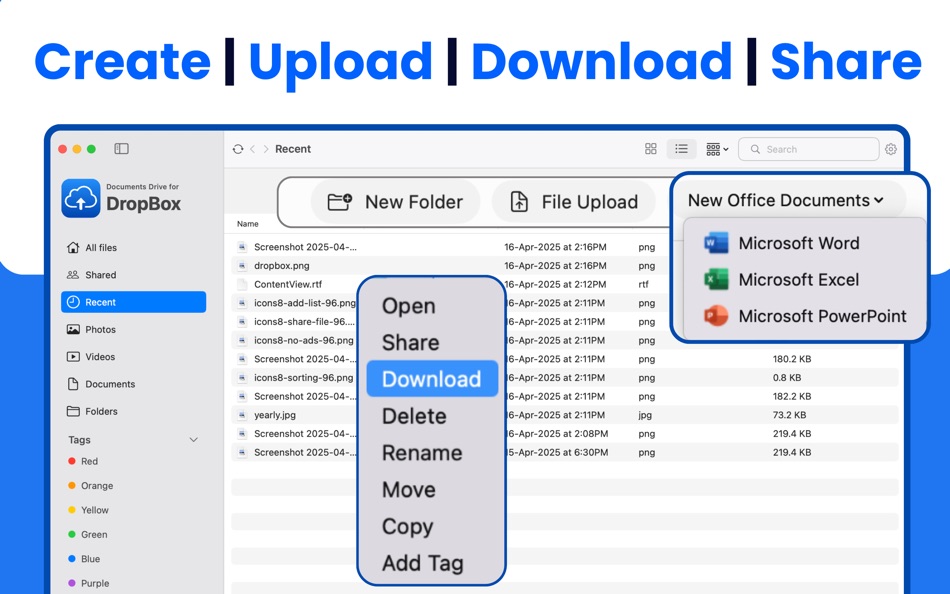Click the dropbox.png file icon
The image size is (950, 594).
point(242,265)
